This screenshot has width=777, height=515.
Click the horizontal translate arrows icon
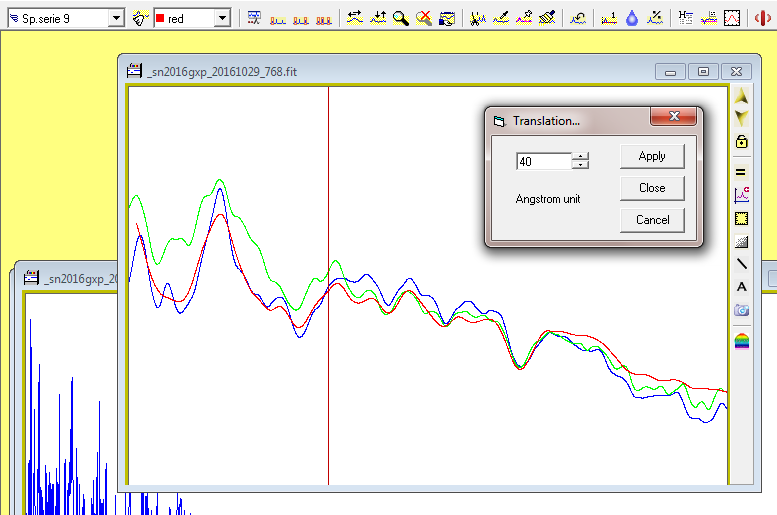click(x=354, y=18)
